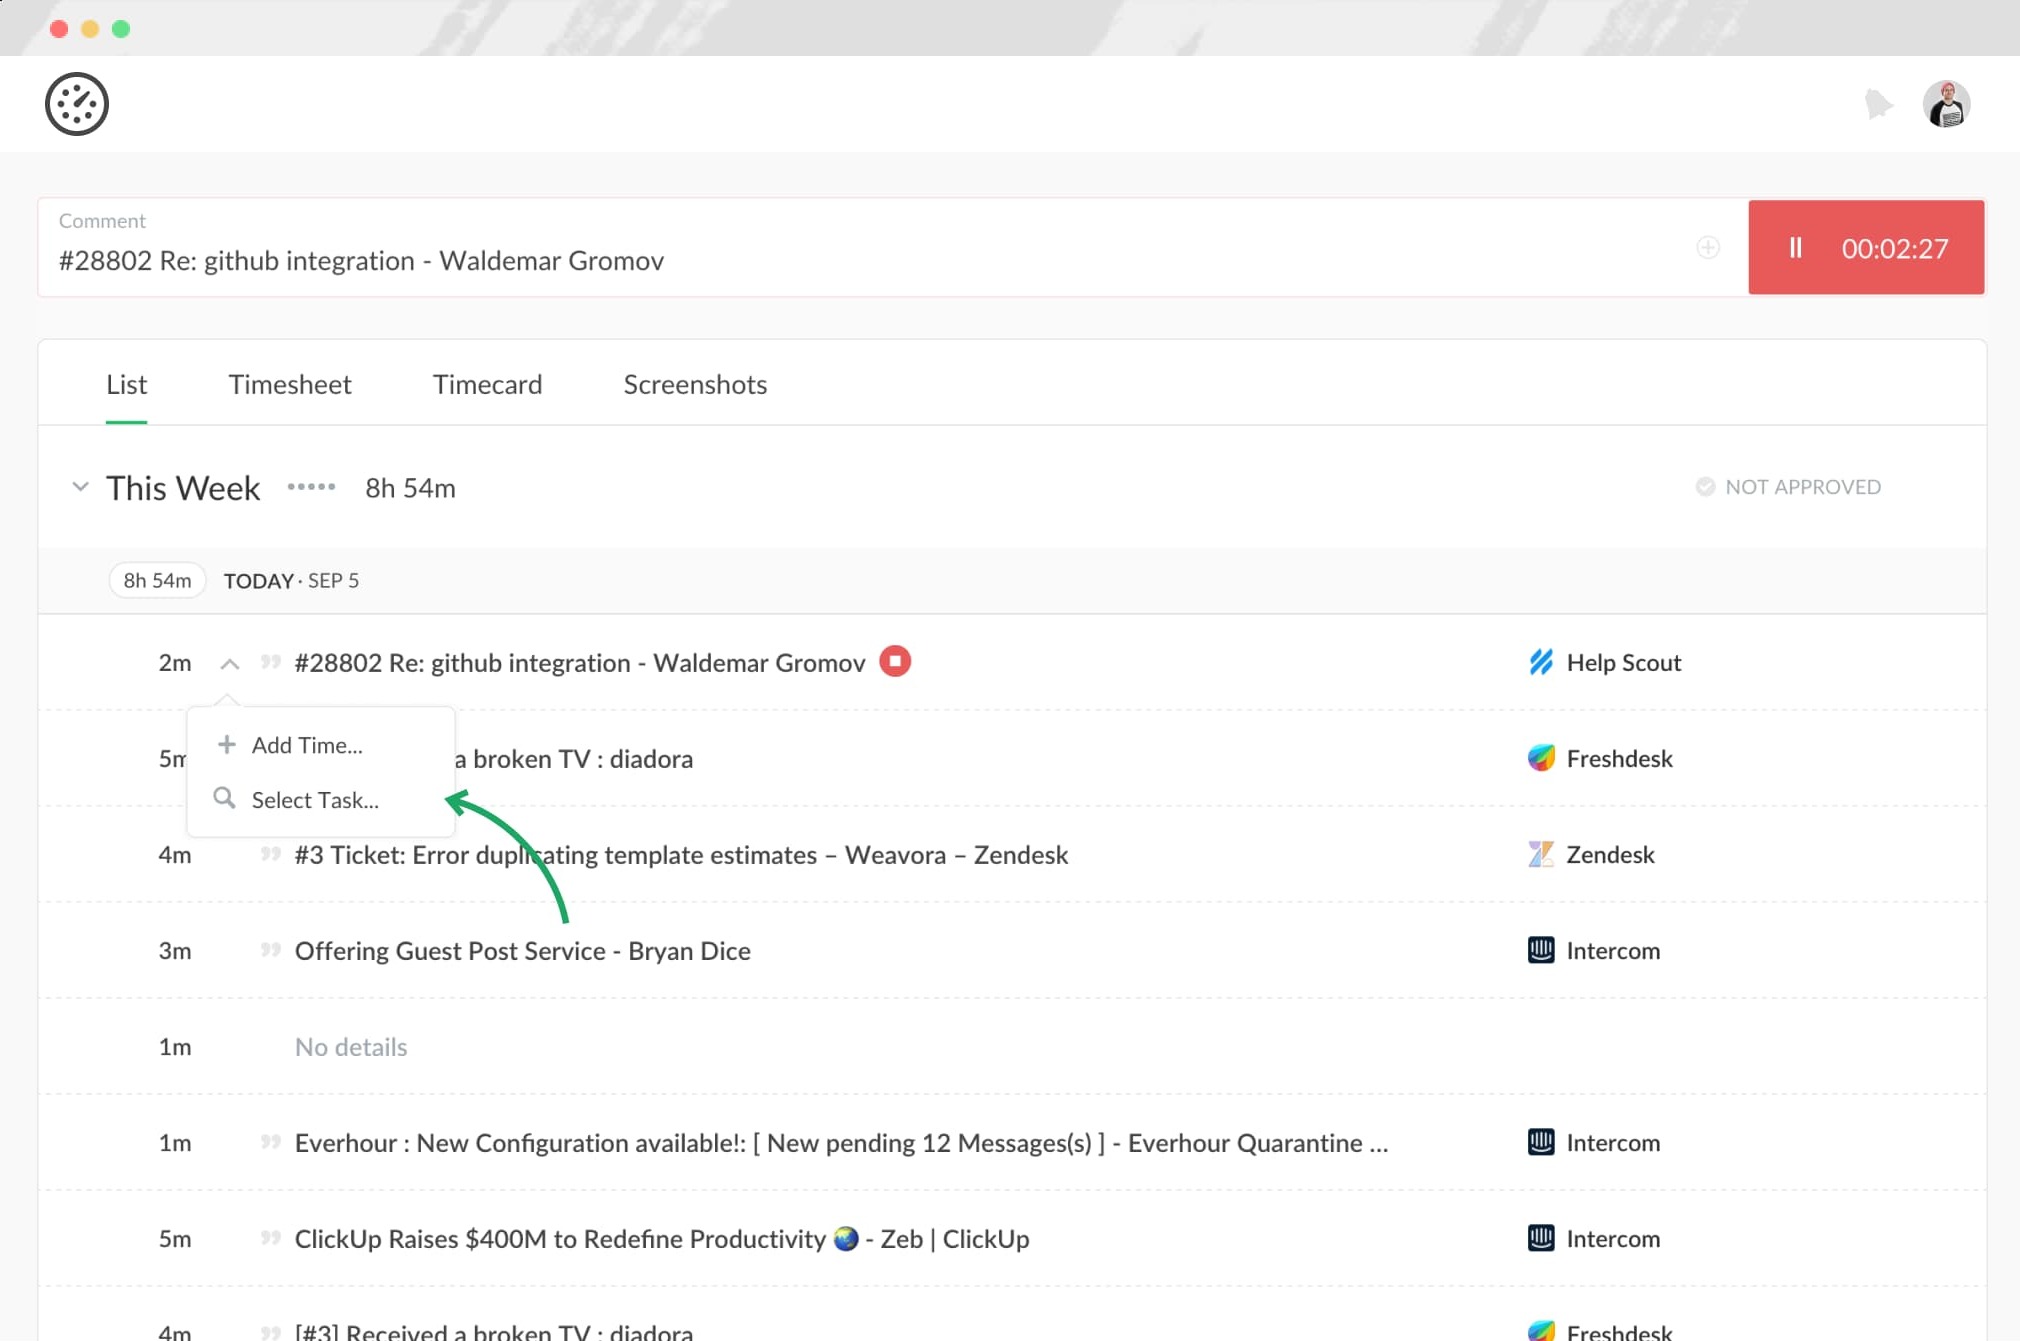
Task: Click the Intercom icon on Offering Guest Post row
Action: (1540, 950)
